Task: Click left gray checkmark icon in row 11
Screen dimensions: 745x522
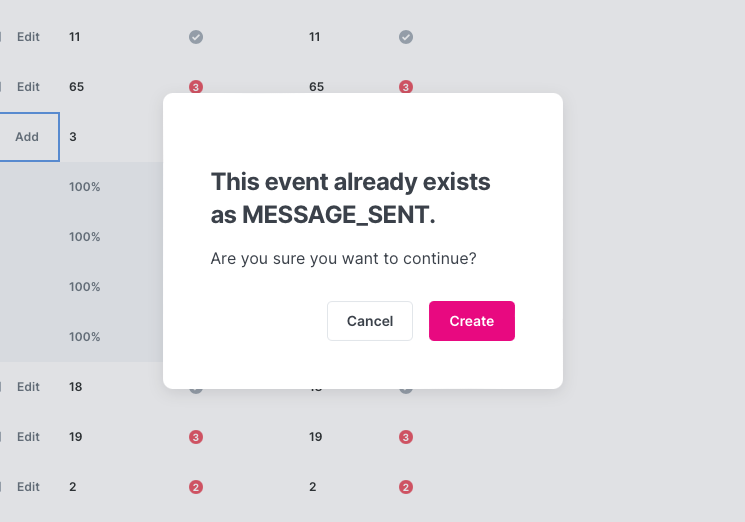Action: (196, 37)
